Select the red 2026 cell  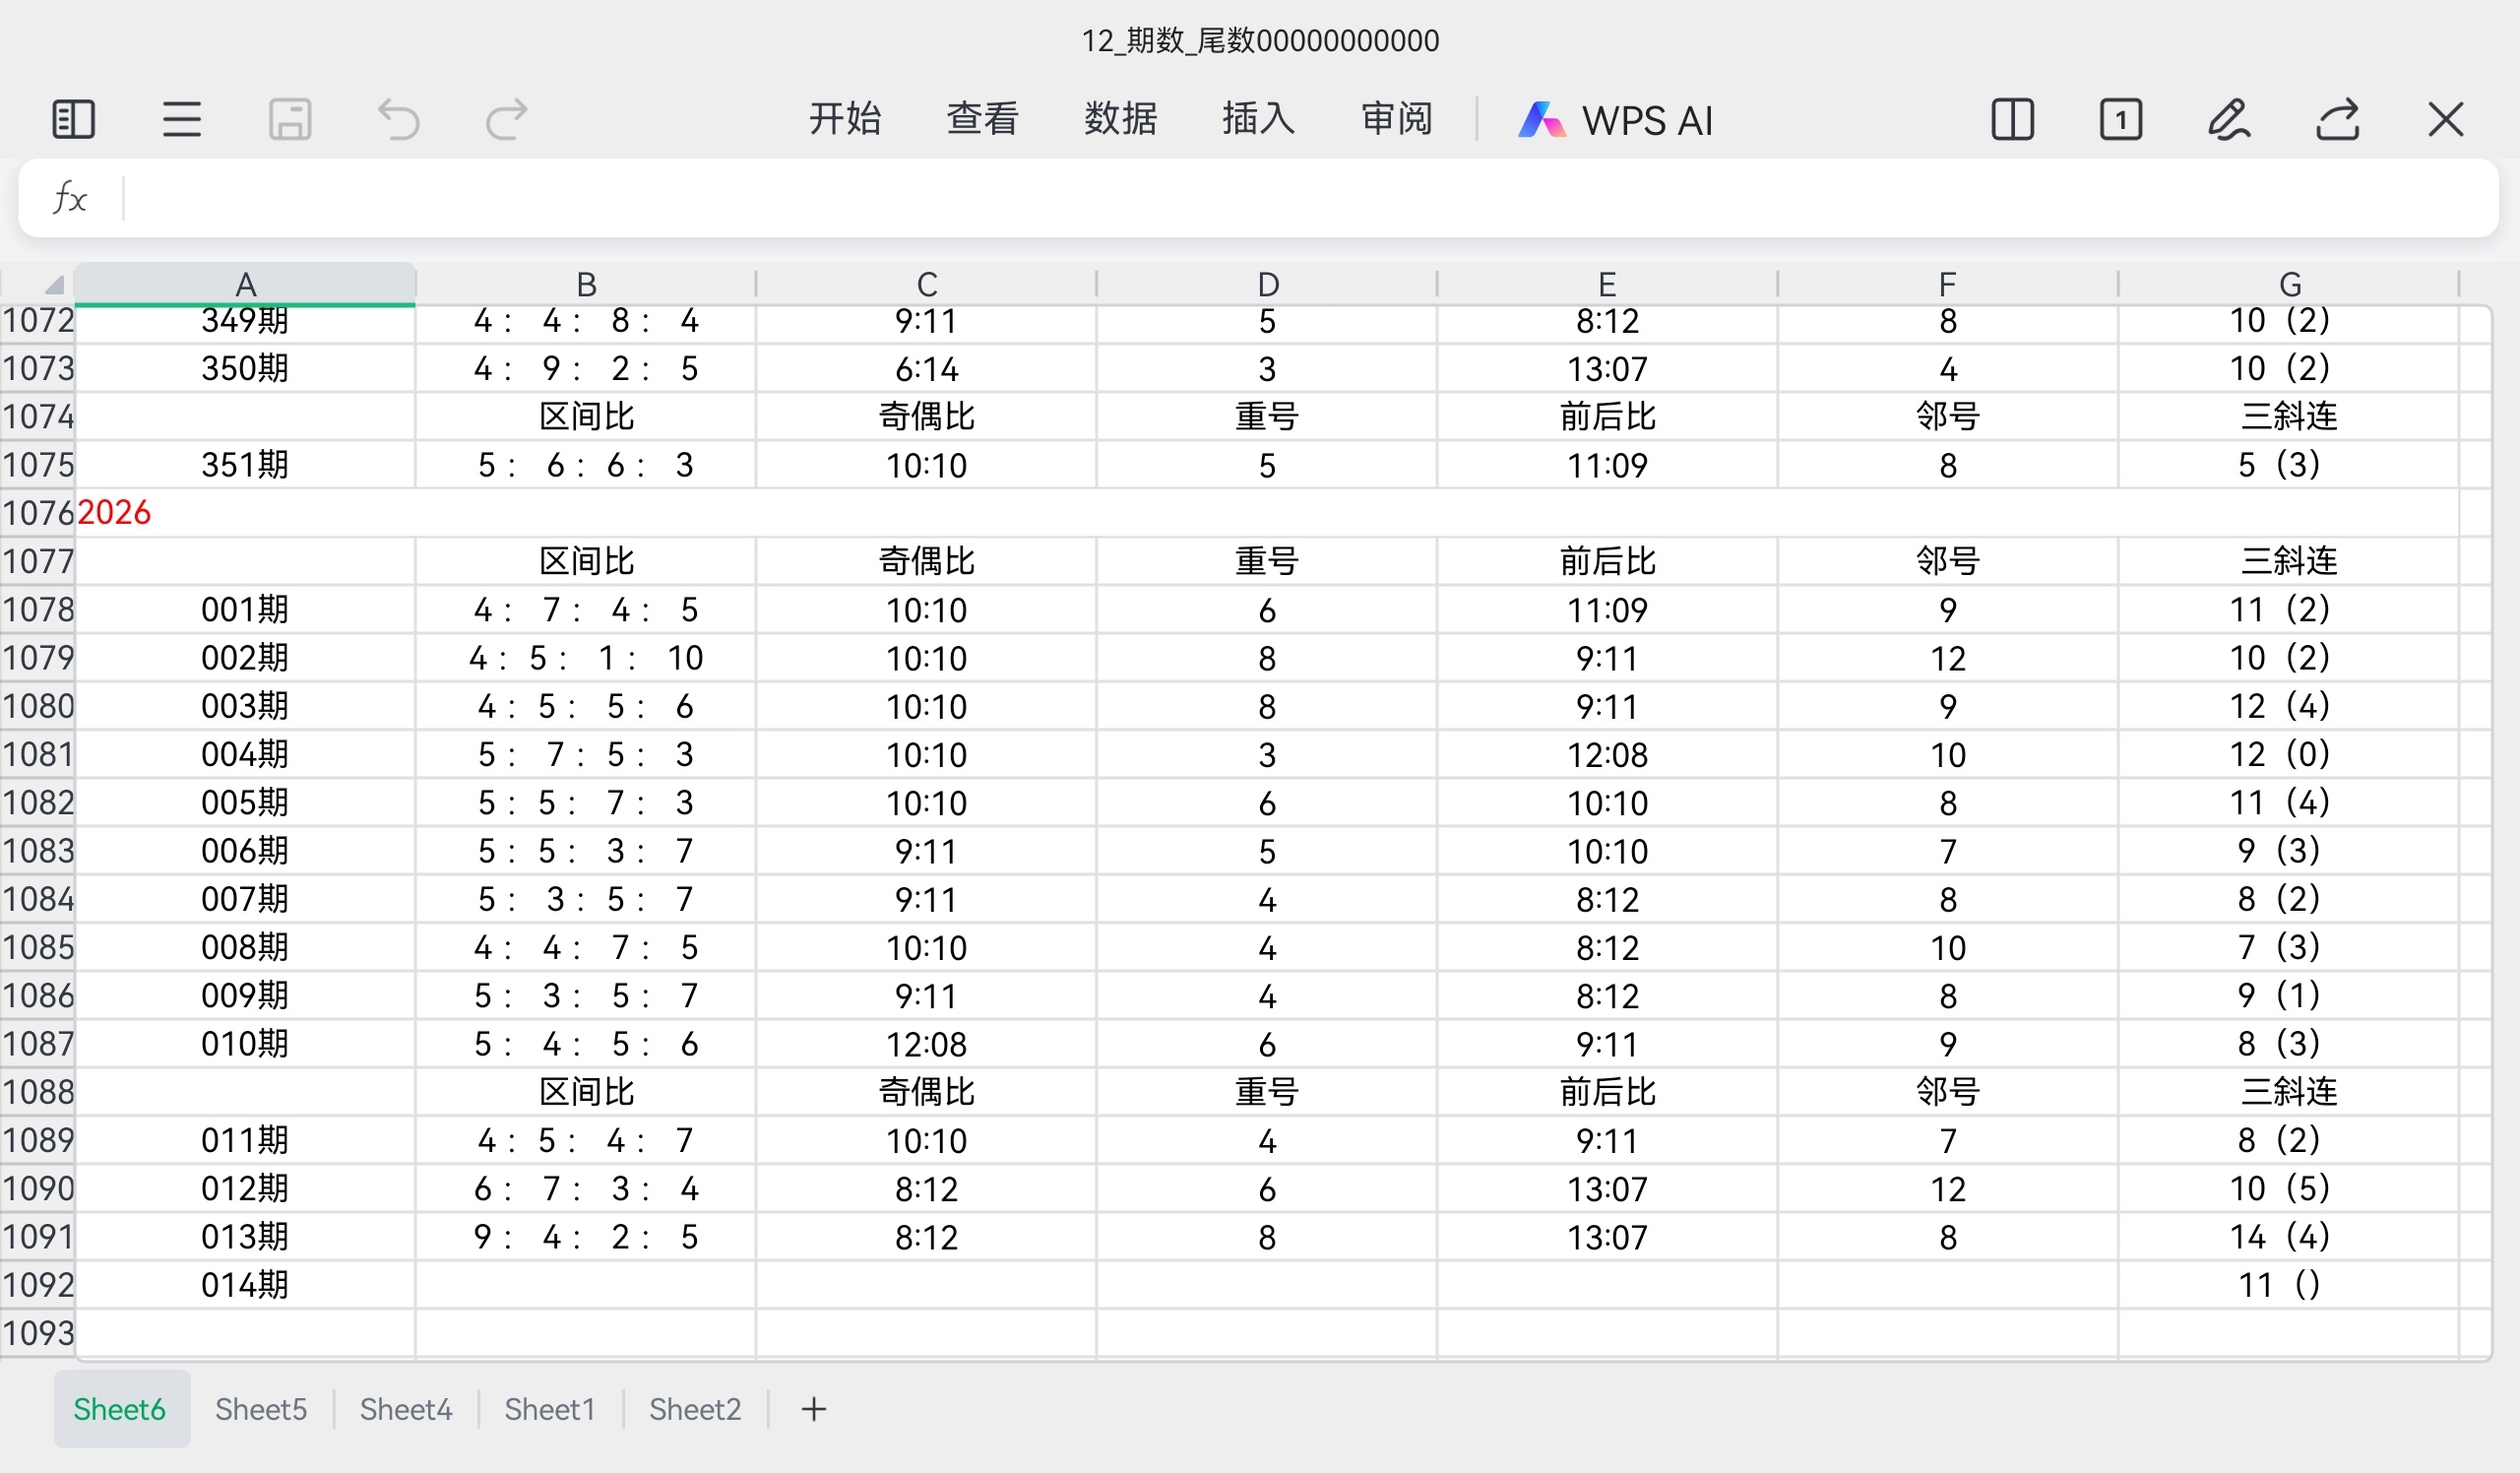pos(114,513)
